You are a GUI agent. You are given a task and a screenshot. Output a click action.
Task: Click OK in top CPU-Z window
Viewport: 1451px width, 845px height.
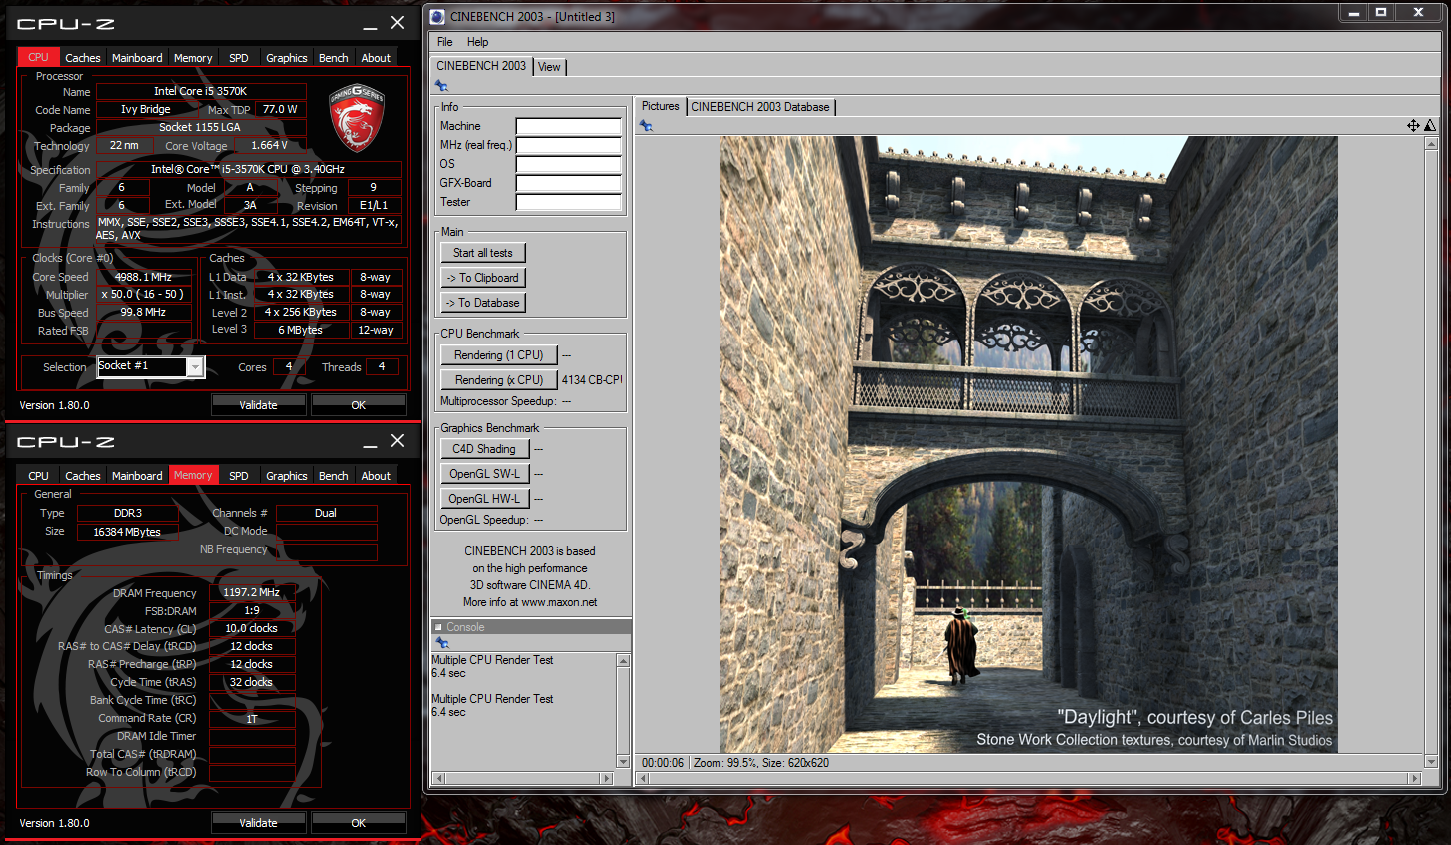[x=359, y=405]
